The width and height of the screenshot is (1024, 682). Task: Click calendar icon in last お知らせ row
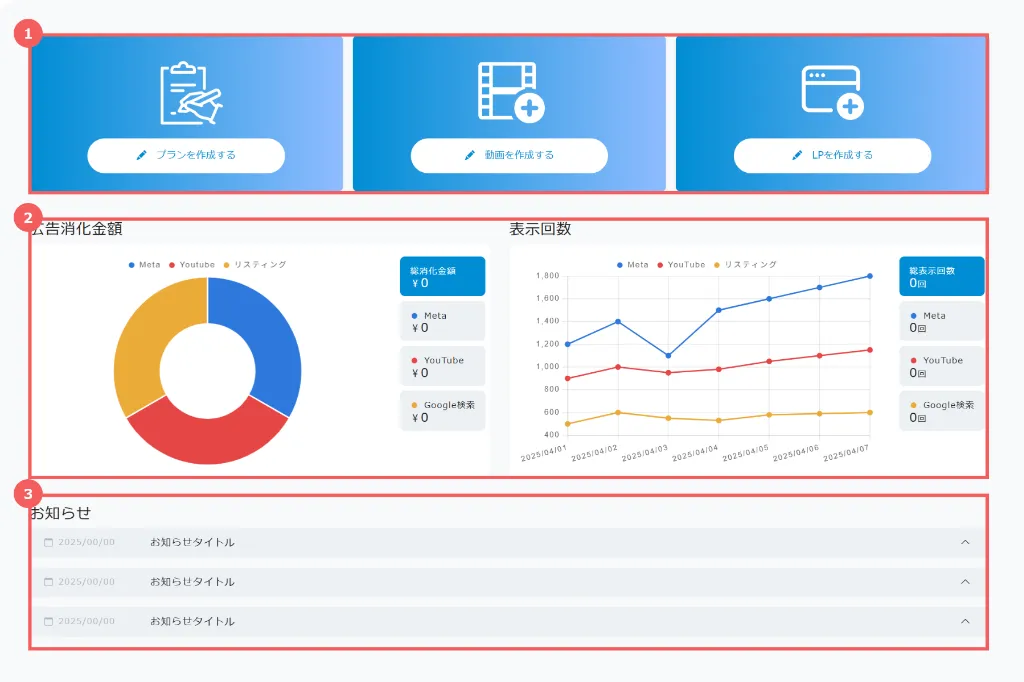(48, 621)
